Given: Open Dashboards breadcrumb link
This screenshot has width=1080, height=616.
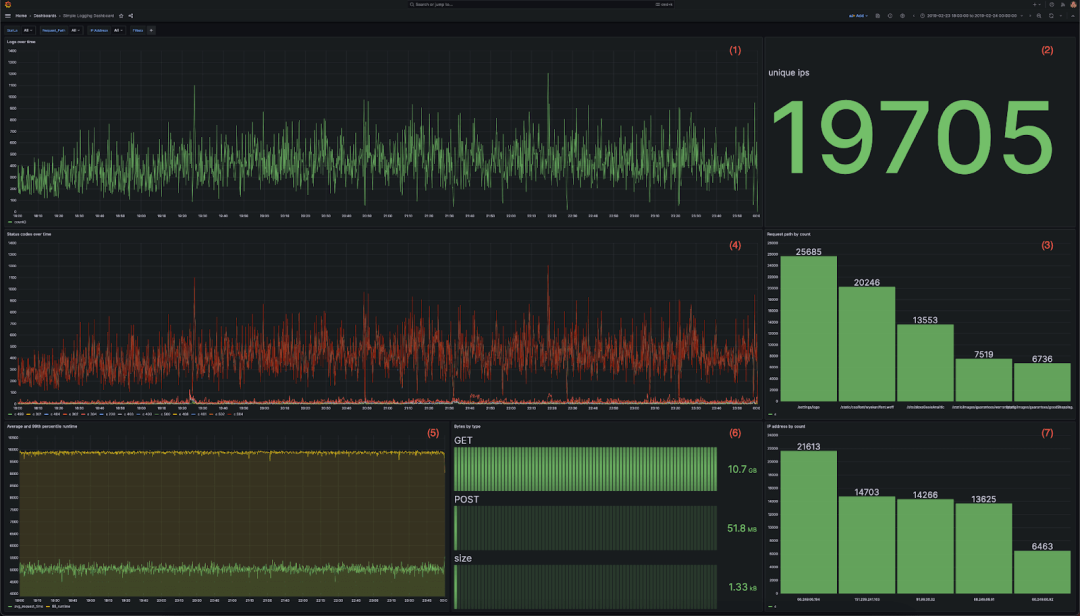Looking at the screenshot, I should (x=45, y=15).
